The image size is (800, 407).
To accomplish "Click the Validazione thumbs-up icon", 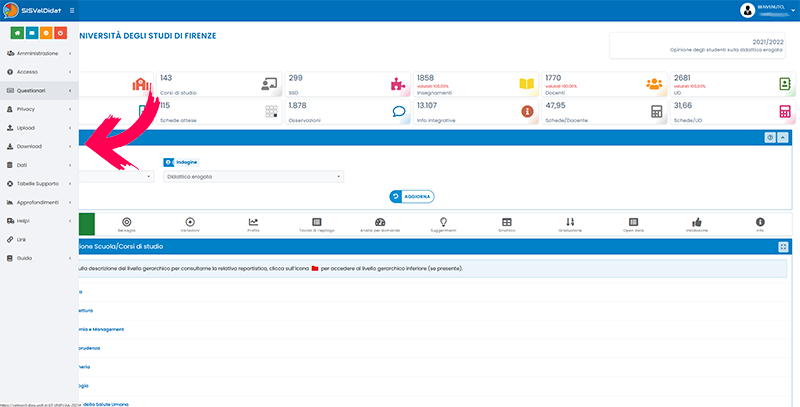I will [x=697, y=224].
